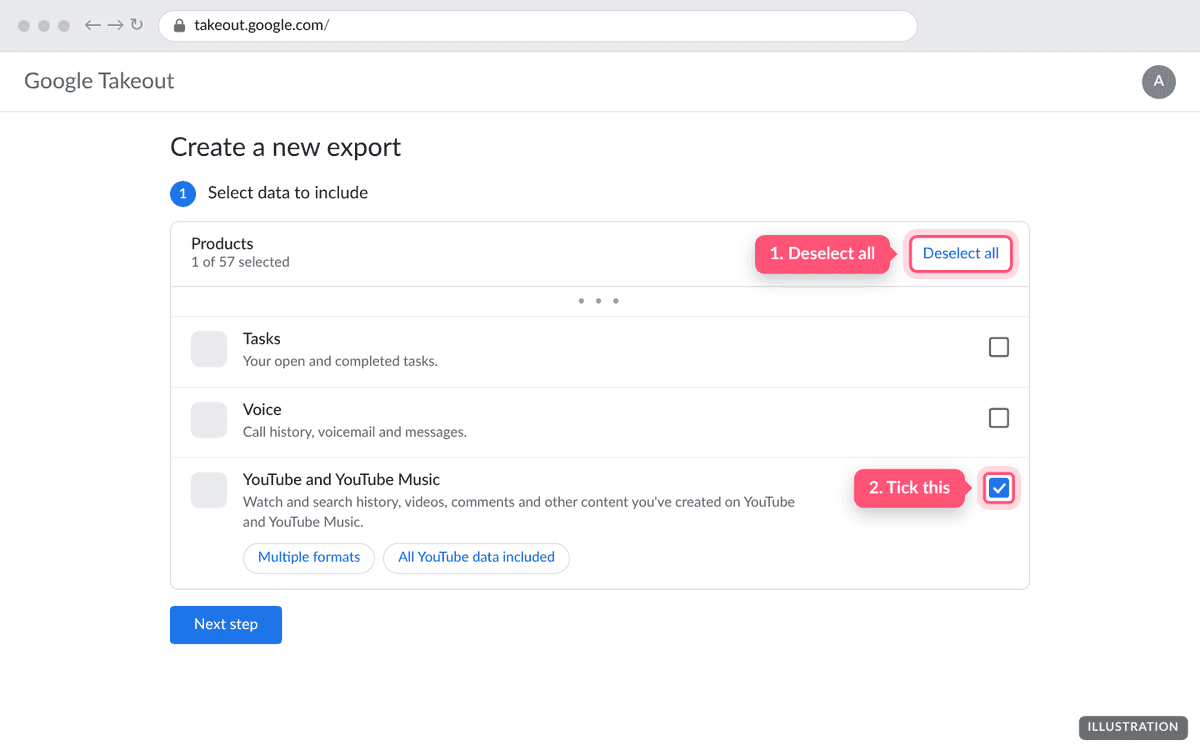The image size is (1200, 750).
Task: Click the 'Voice' product name
Action: [262, 410]
